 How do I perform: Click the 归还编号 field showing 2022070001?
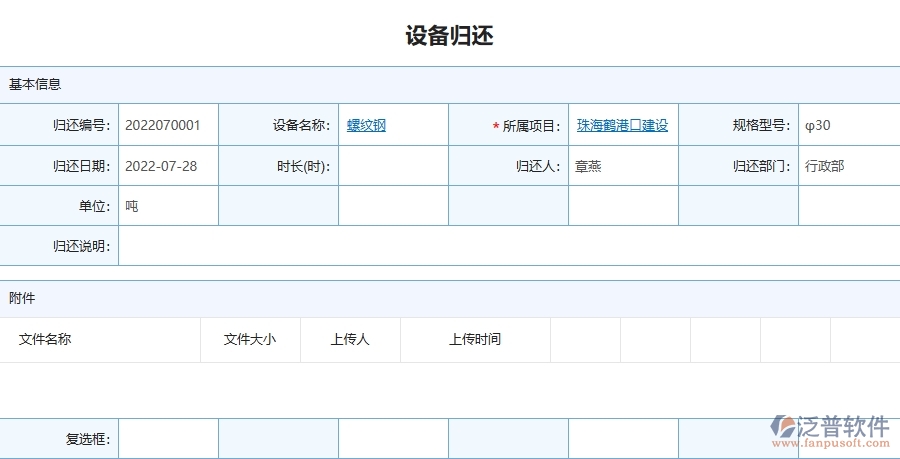coord(167,125)
